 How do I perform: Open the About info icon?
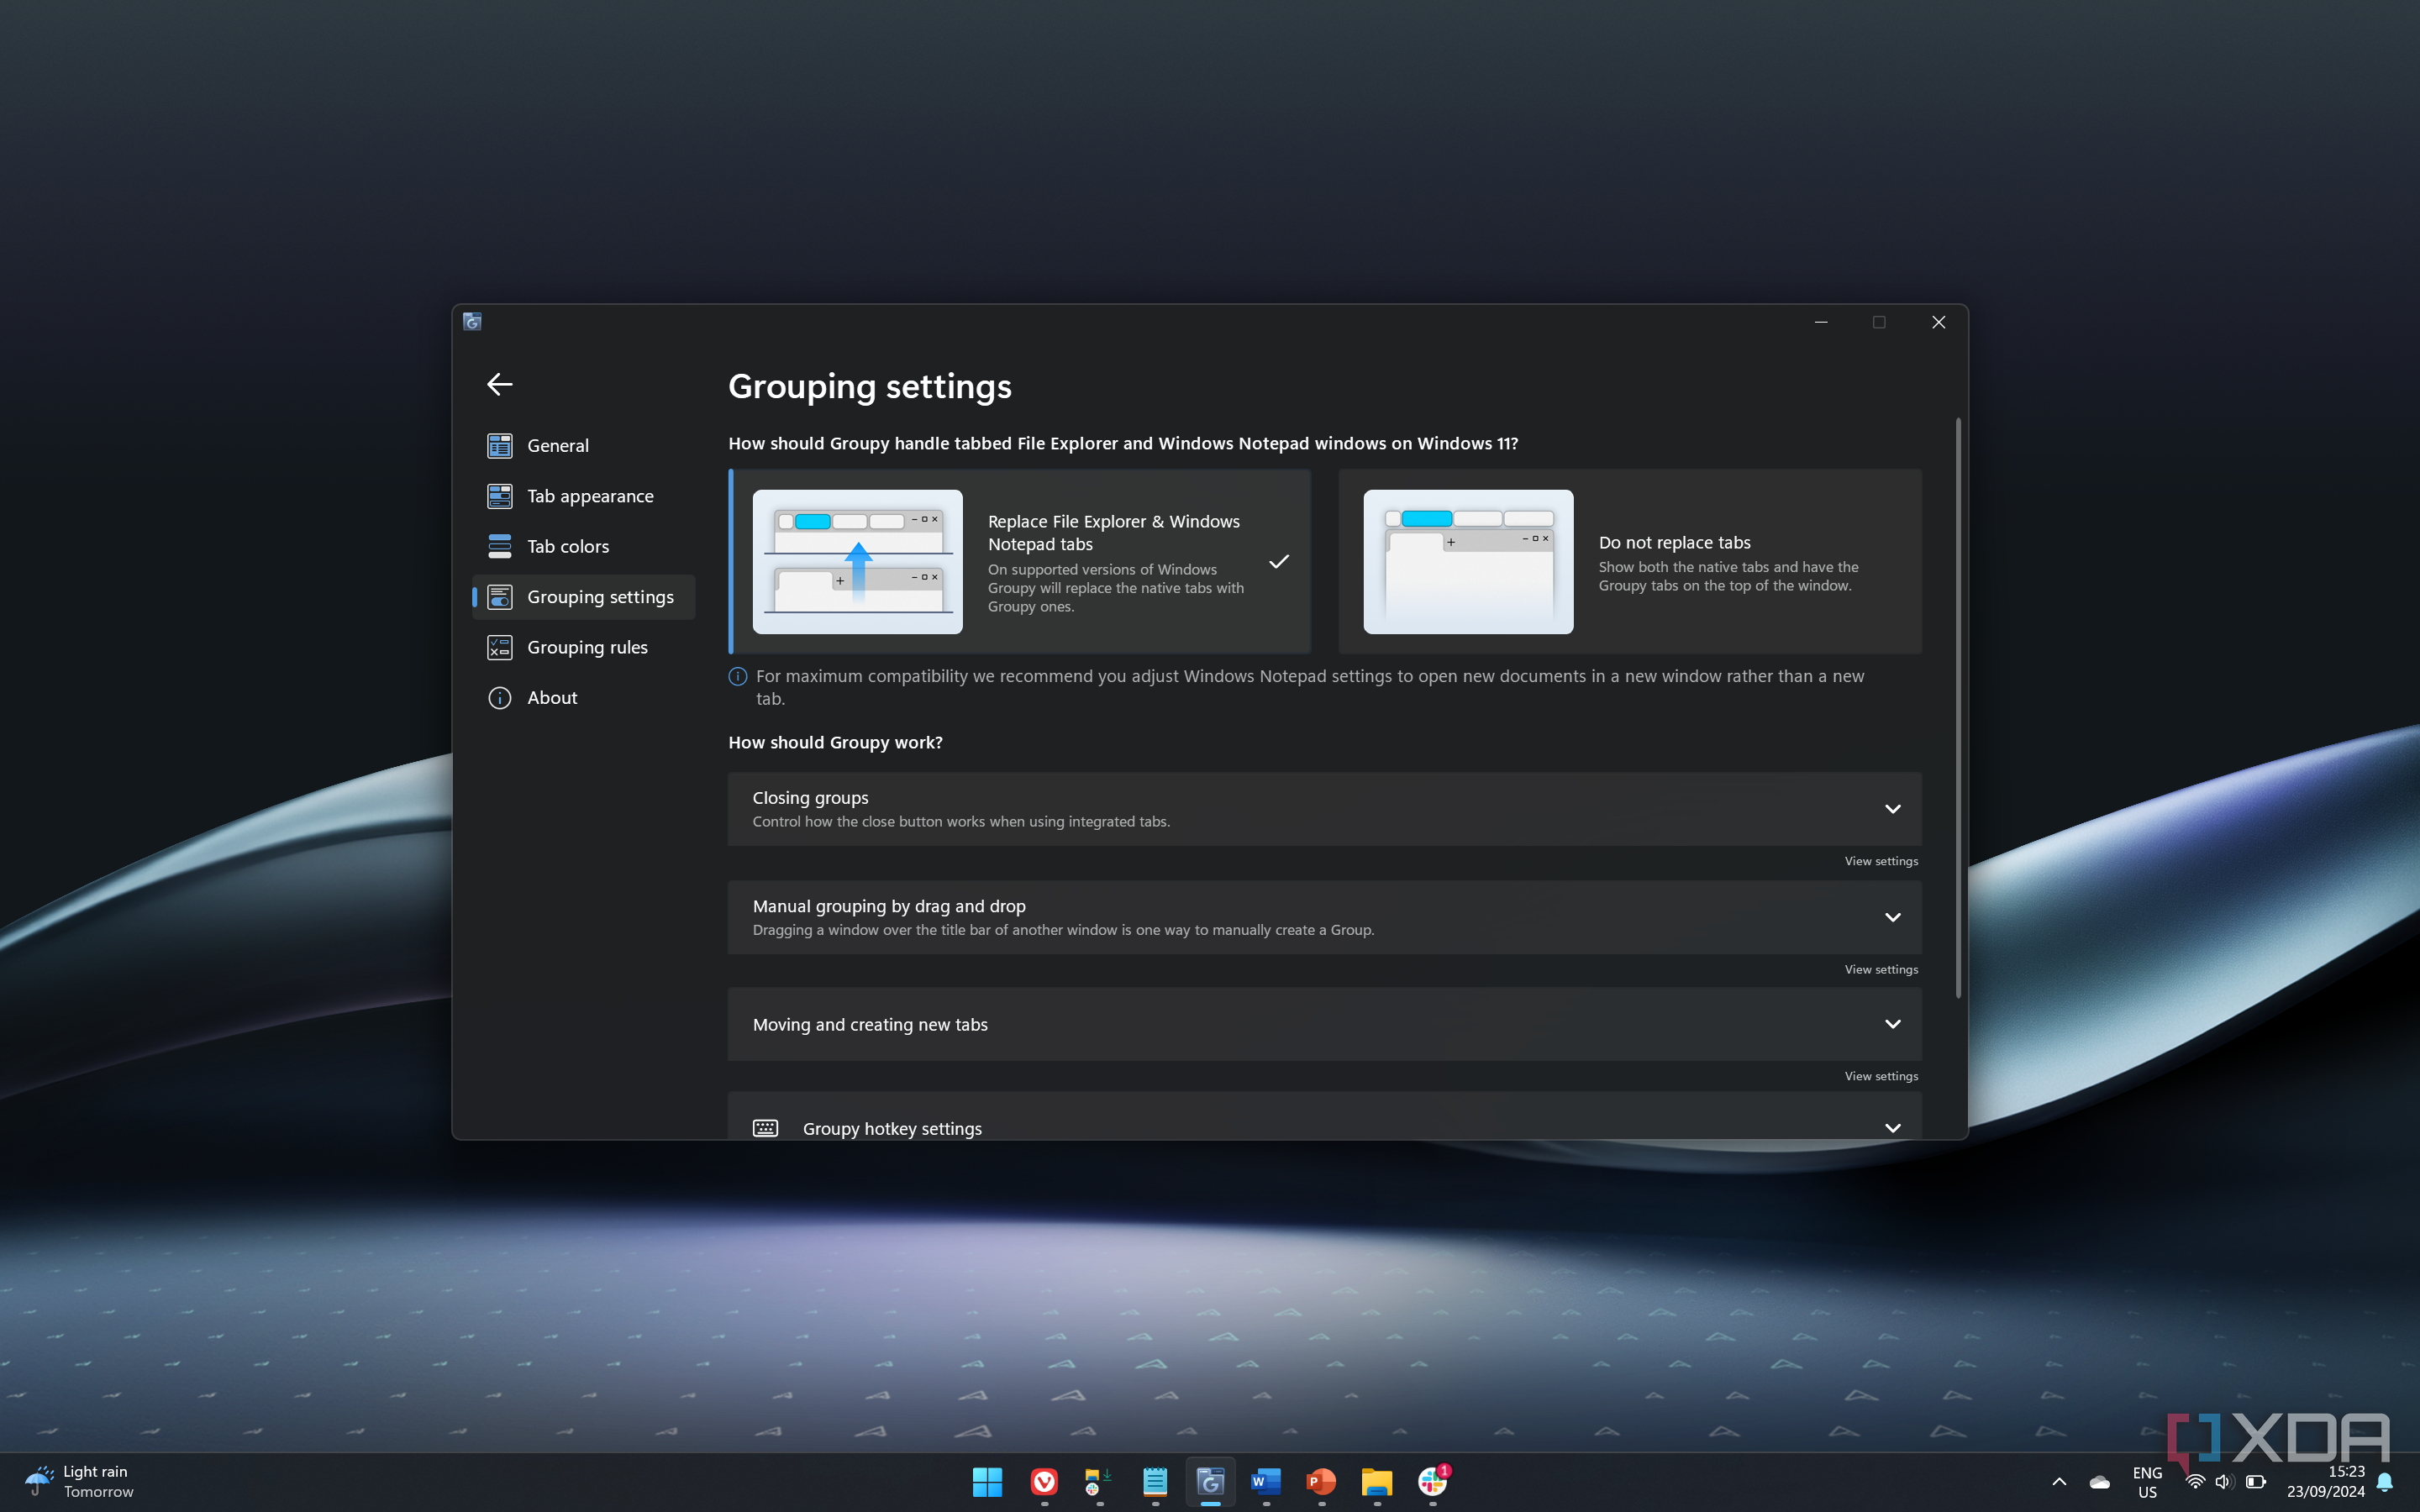[x=500, y=698]
